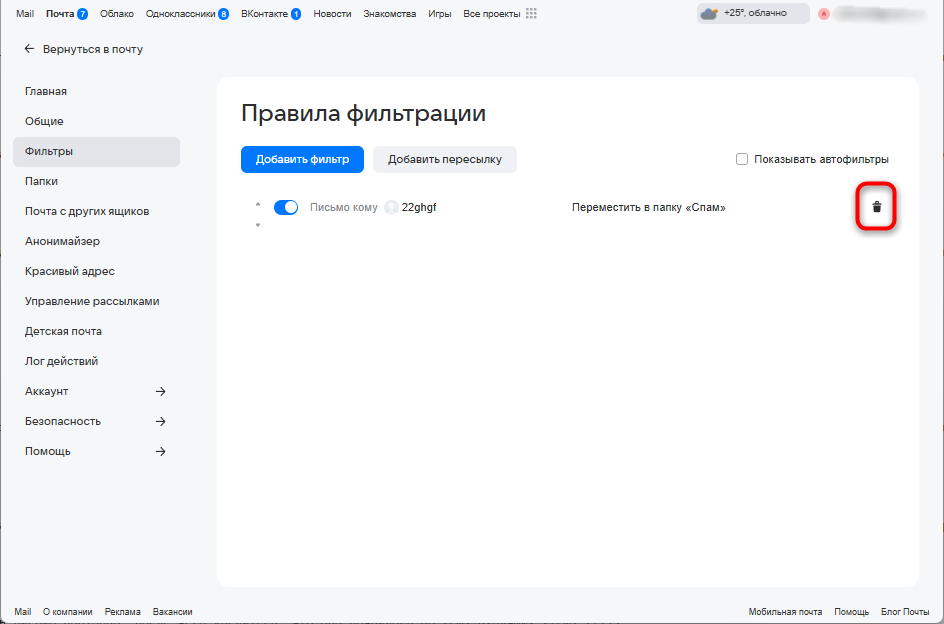The height and width of the screenshot is (624, 944).
Task: Click the Добавить пересылку button
Action: tap(445, 160)
